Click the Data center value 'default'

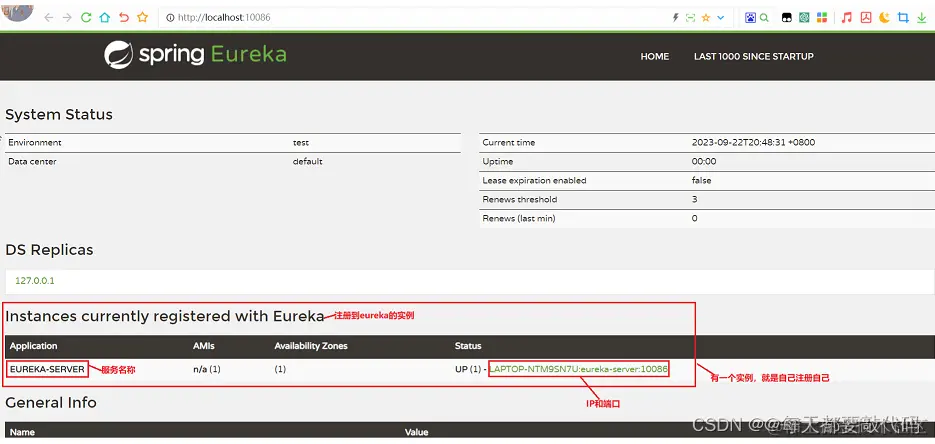[x=308, y=162]
